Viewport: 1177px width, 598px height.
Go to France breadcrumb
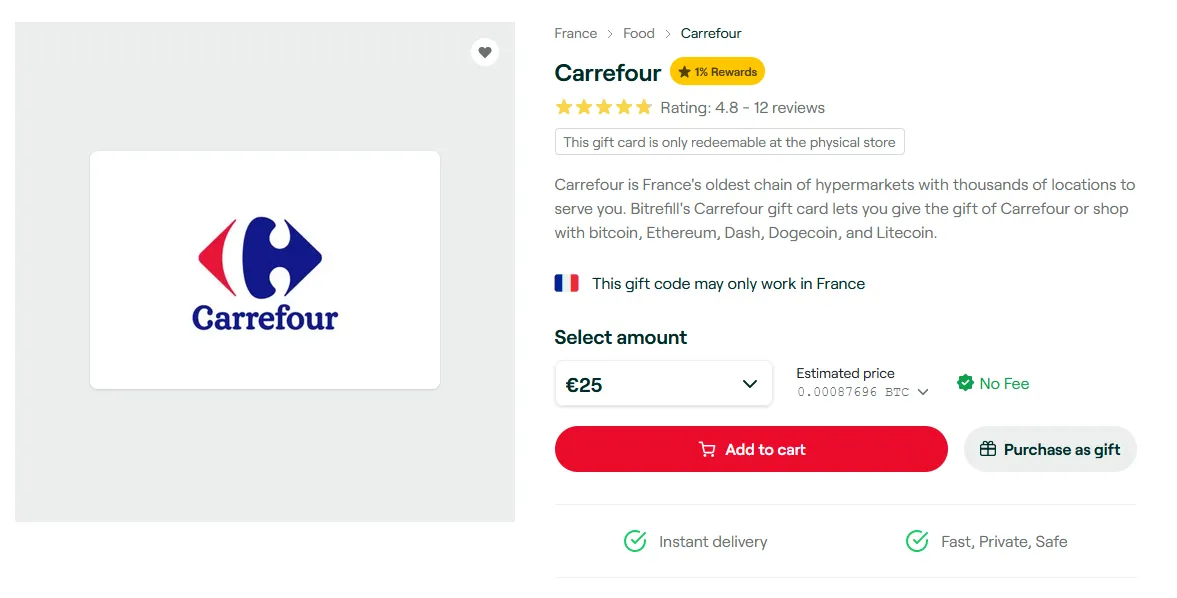[576, 33]
